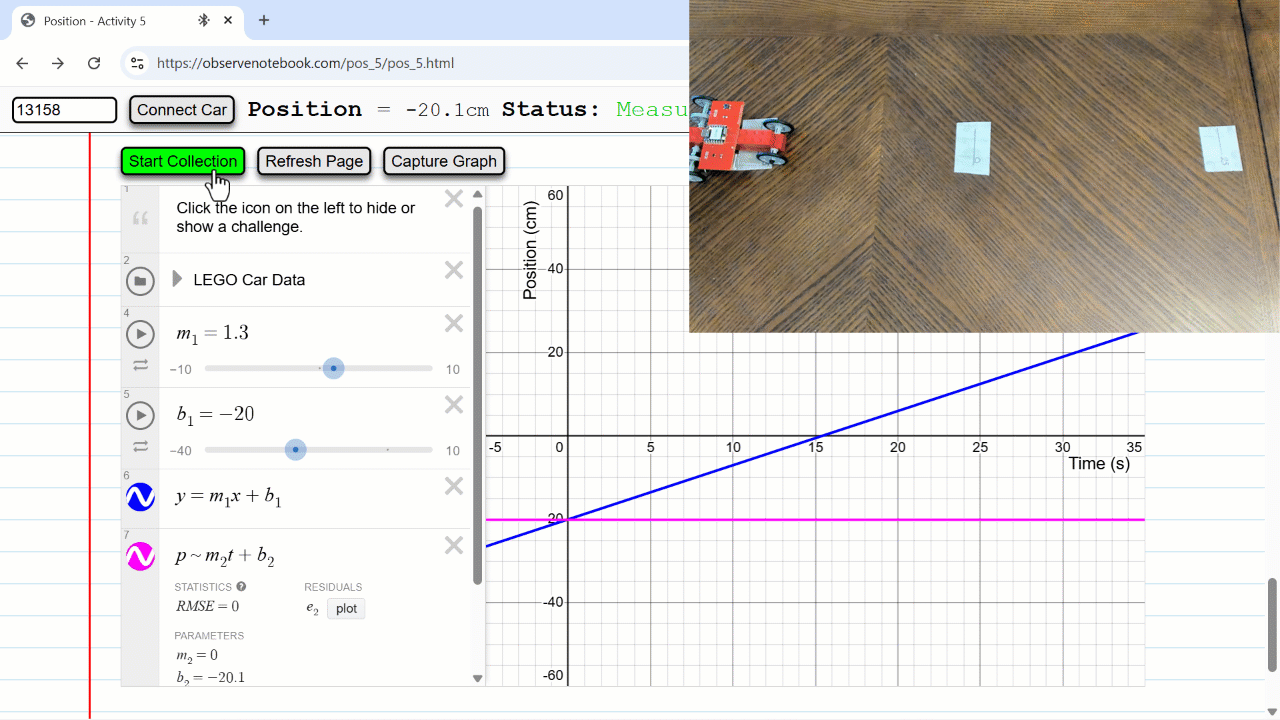Plot the residuals e₂

point(346,608)
